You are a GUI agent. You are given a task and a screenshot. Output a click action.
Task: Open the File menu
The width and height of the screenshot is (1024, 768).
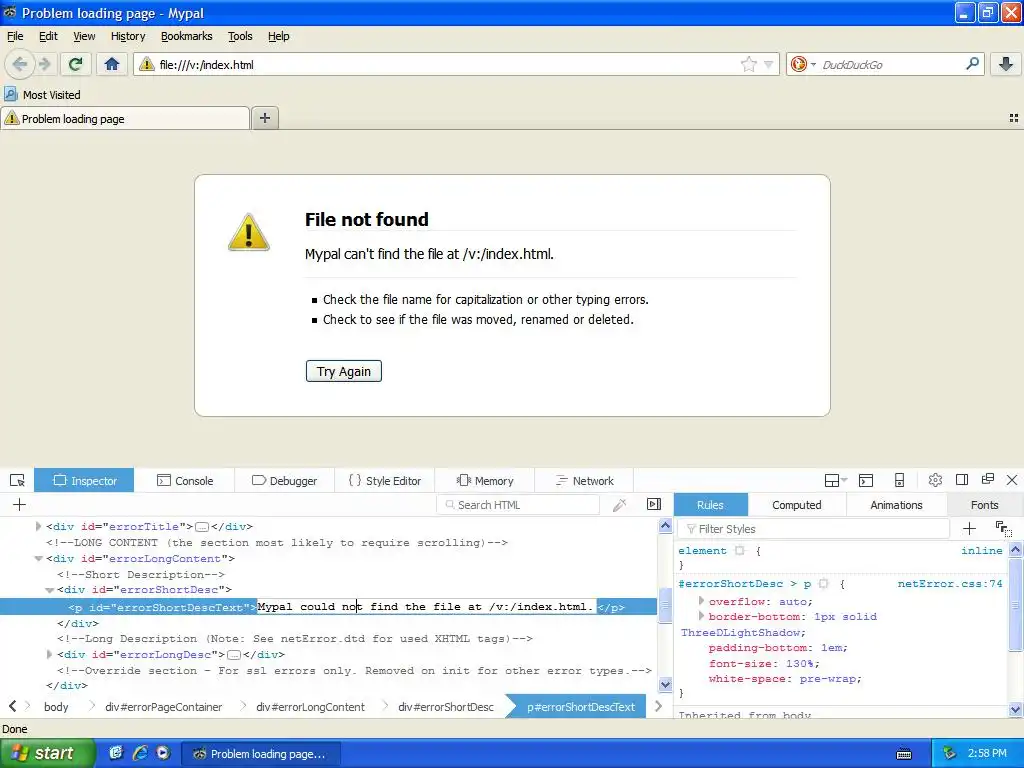[x=15, y=36]
